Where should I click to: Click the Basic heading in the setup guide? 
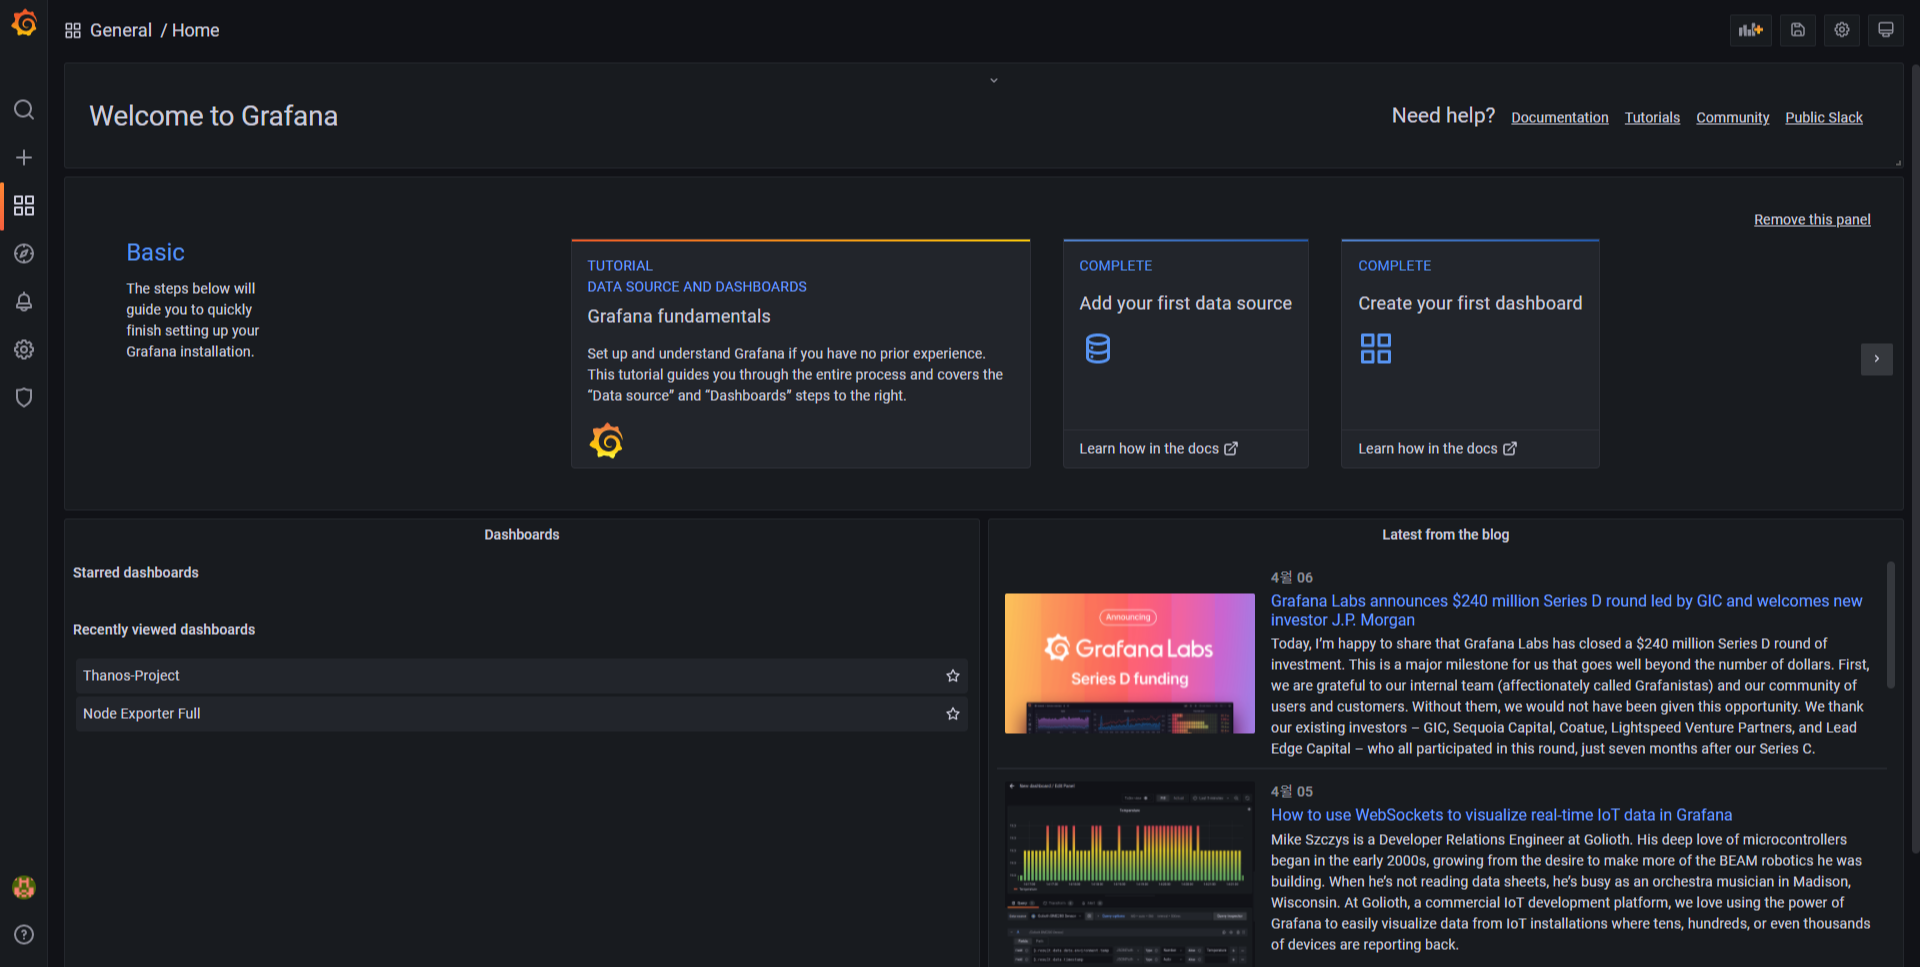click(x=155, y=253)
